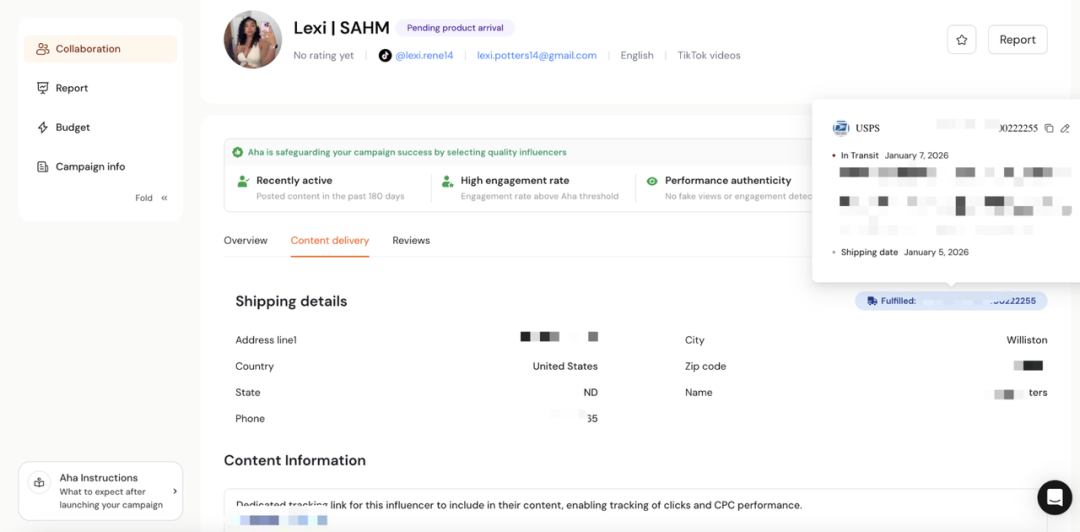This screenshot has width=1080, height=532.
Task: Click the star favorite icon button
Action: tap(961, 40)
